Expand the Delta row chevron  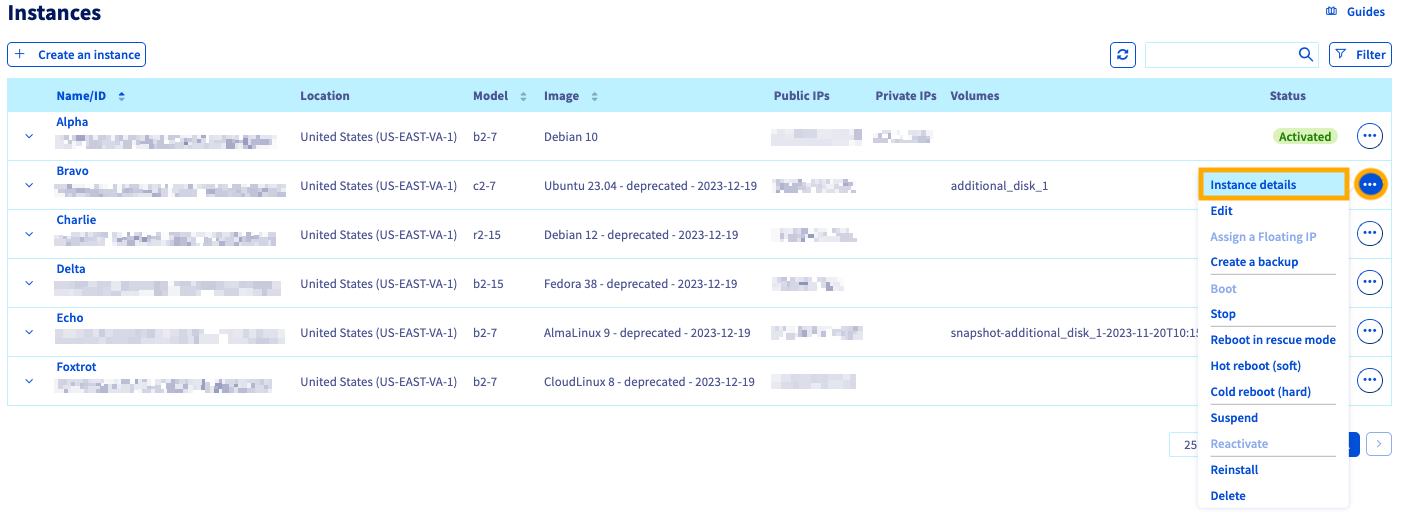tap(29, 283)
